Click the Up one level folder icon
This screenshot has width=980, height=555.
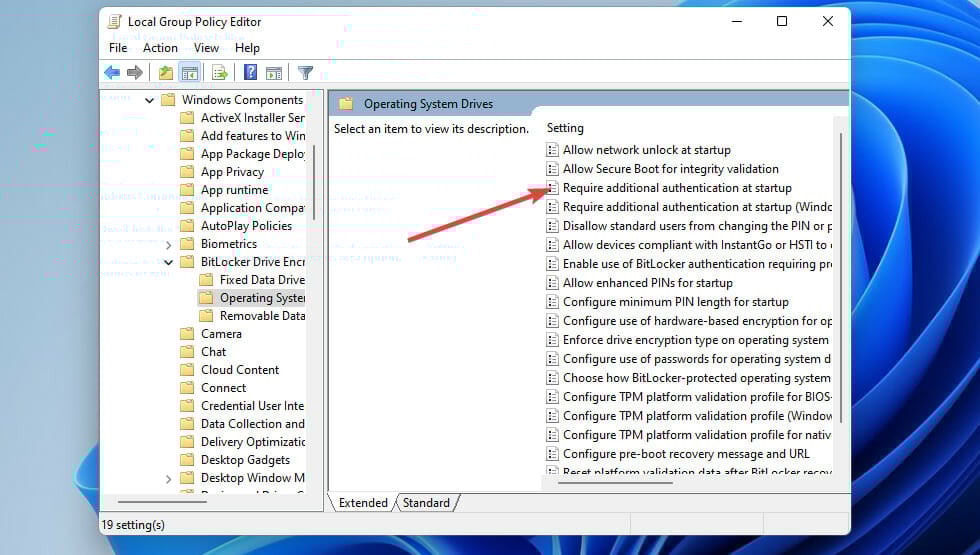tap(166, 72)
